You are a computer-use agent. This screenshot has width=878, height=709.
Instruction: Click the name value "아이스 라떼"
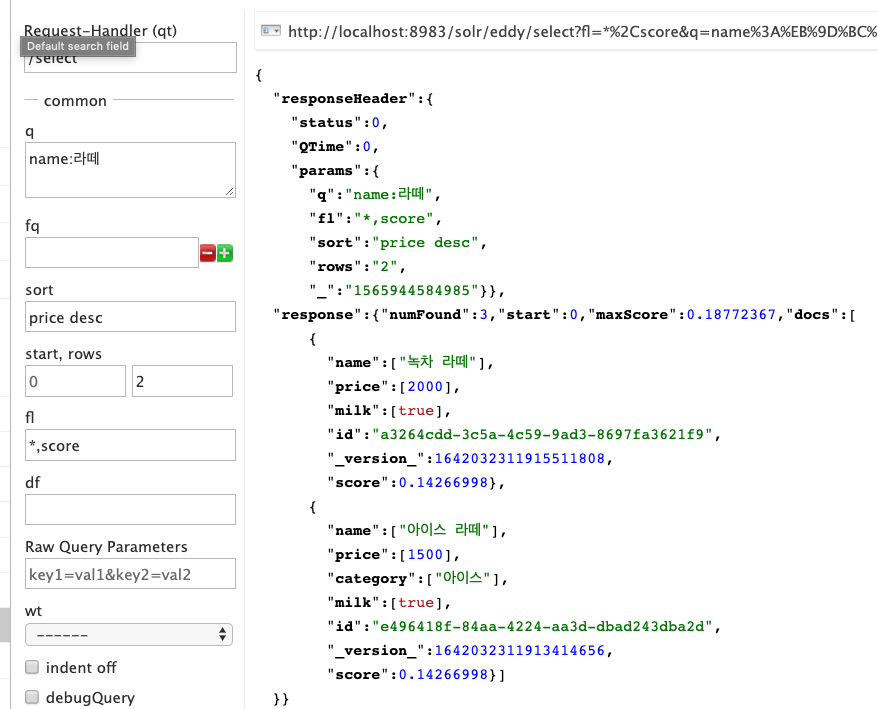tap(444, 530)
